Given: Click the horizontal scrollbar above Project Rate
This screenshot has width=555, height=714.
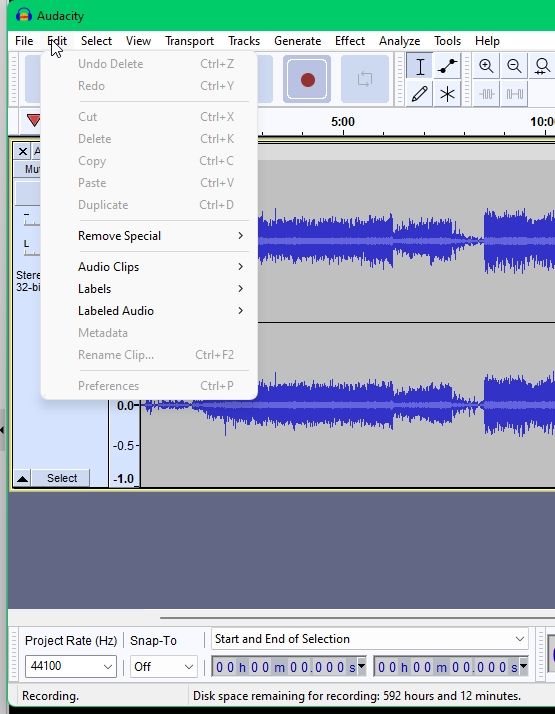Looking at the screenshot, I should [357, 618].
